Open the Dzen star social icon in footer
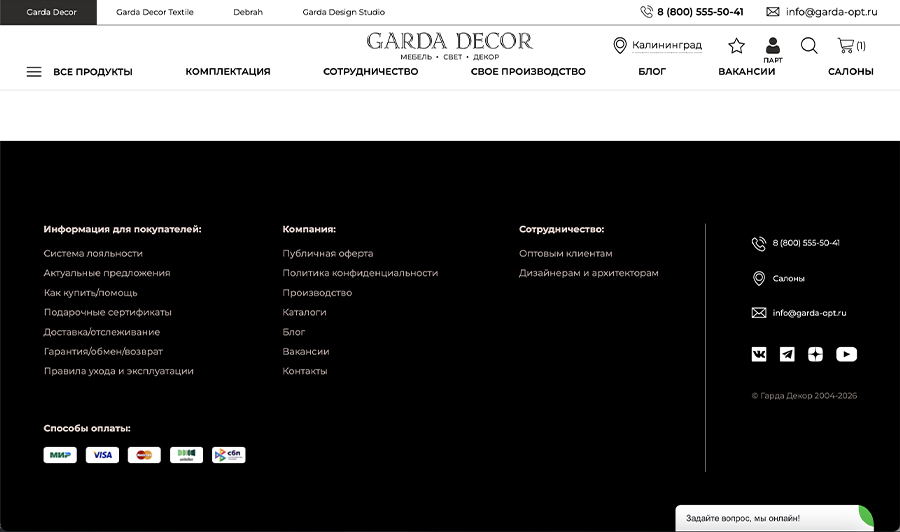 815,354
